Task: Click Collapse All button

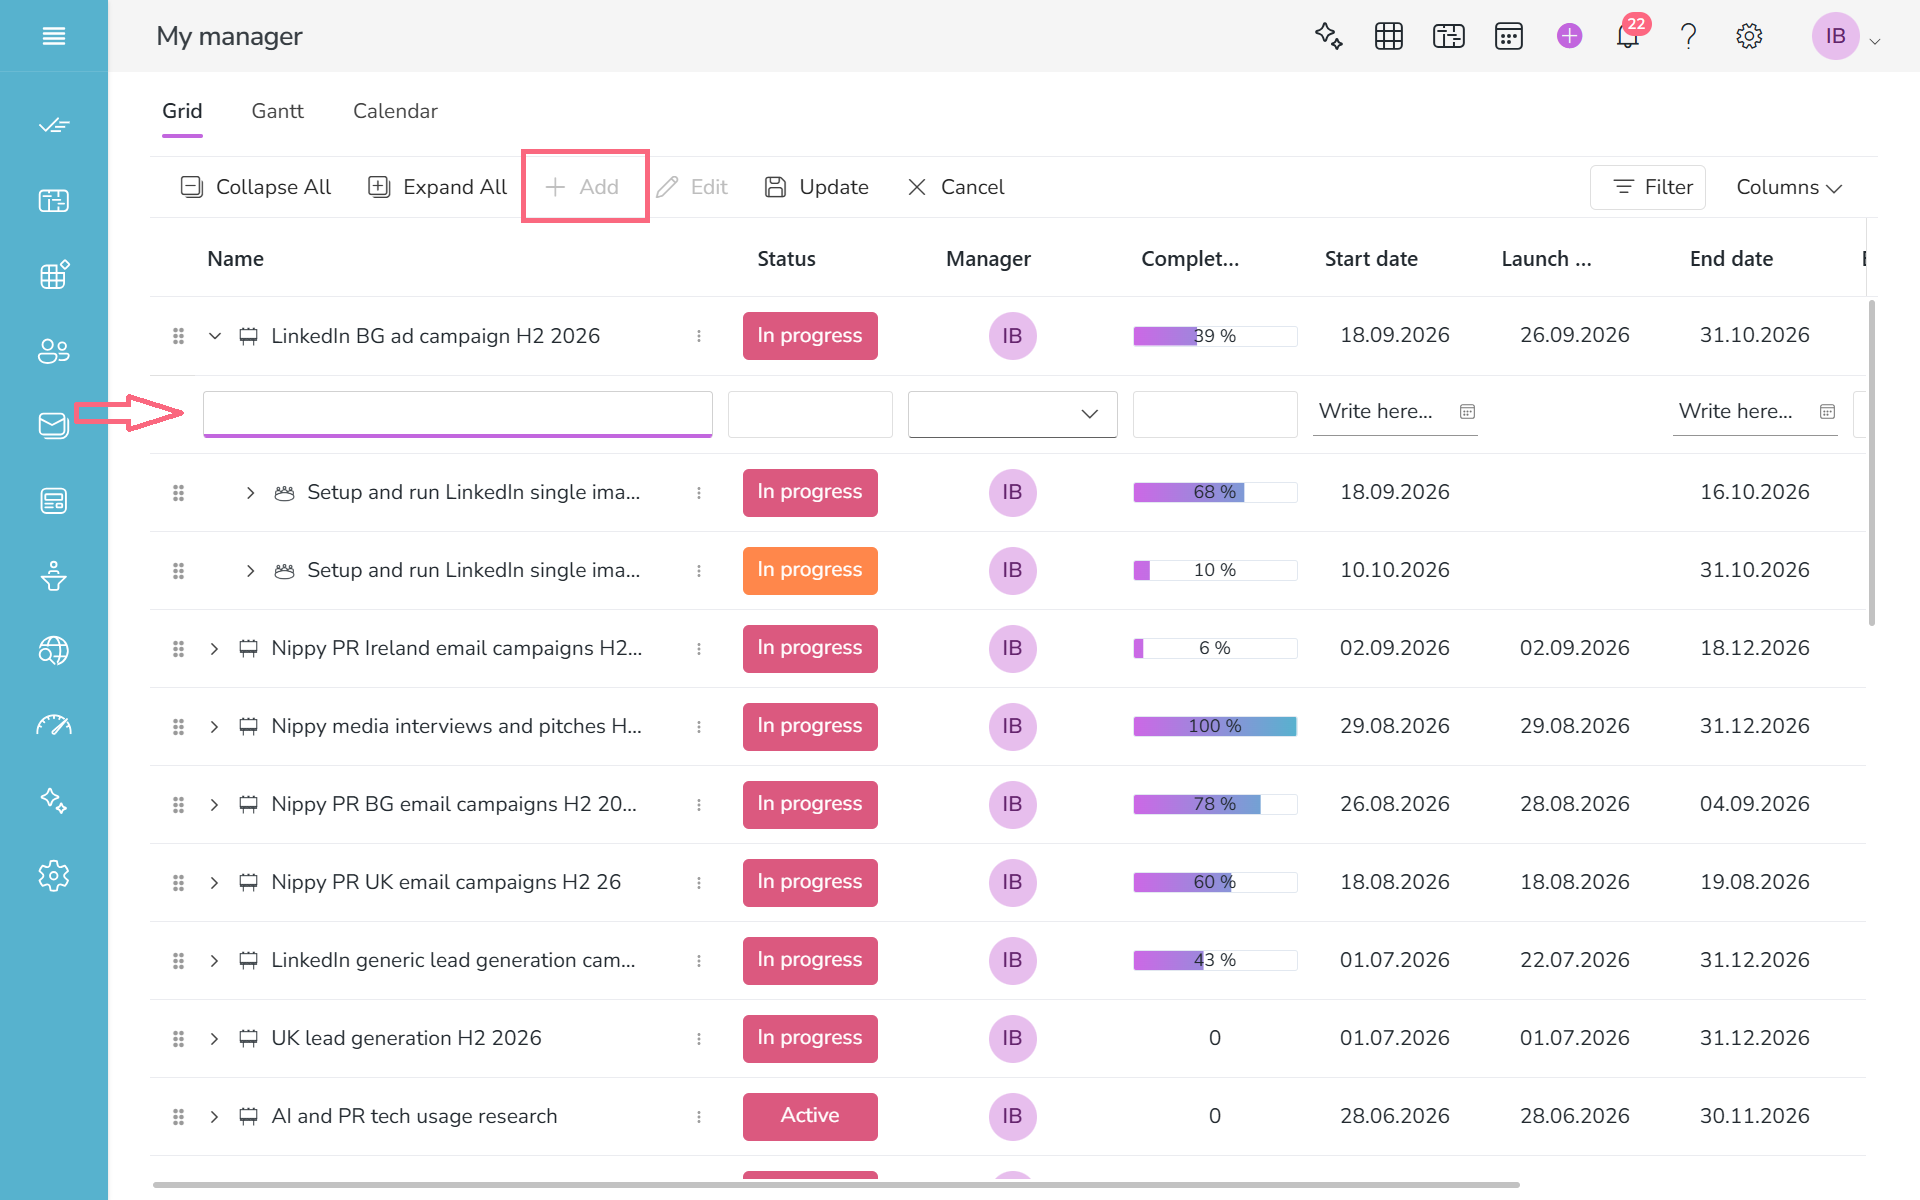Action: point(256,187)
